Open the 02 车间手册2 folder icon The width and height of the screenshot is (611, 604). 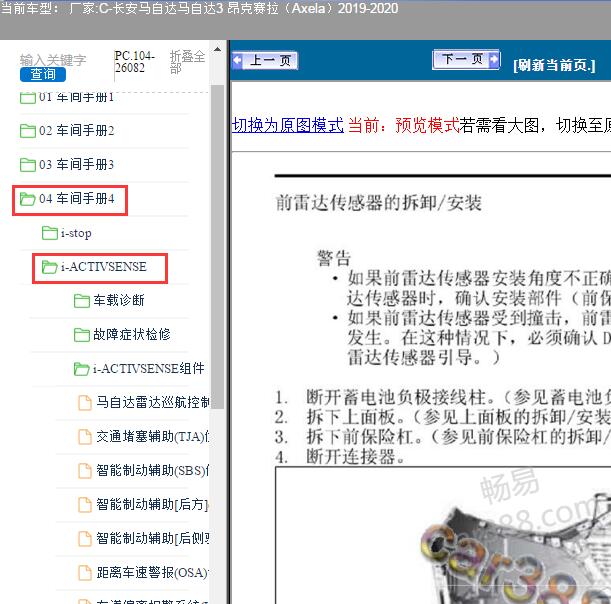point(28,131)
